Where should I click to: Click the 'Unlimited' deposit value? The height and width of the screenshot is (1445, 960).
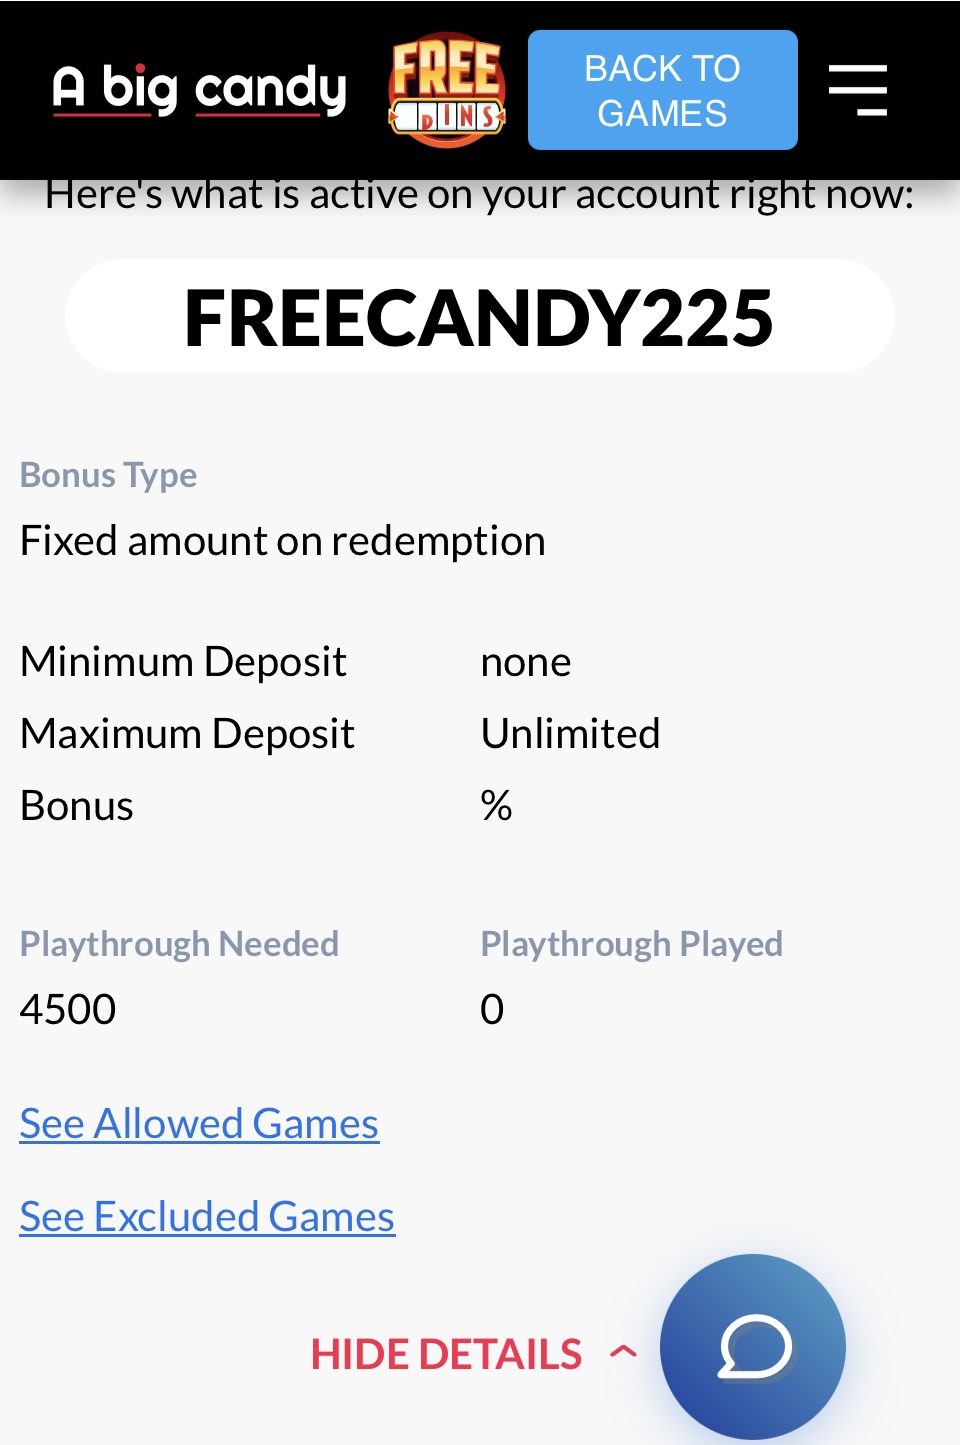570,734
